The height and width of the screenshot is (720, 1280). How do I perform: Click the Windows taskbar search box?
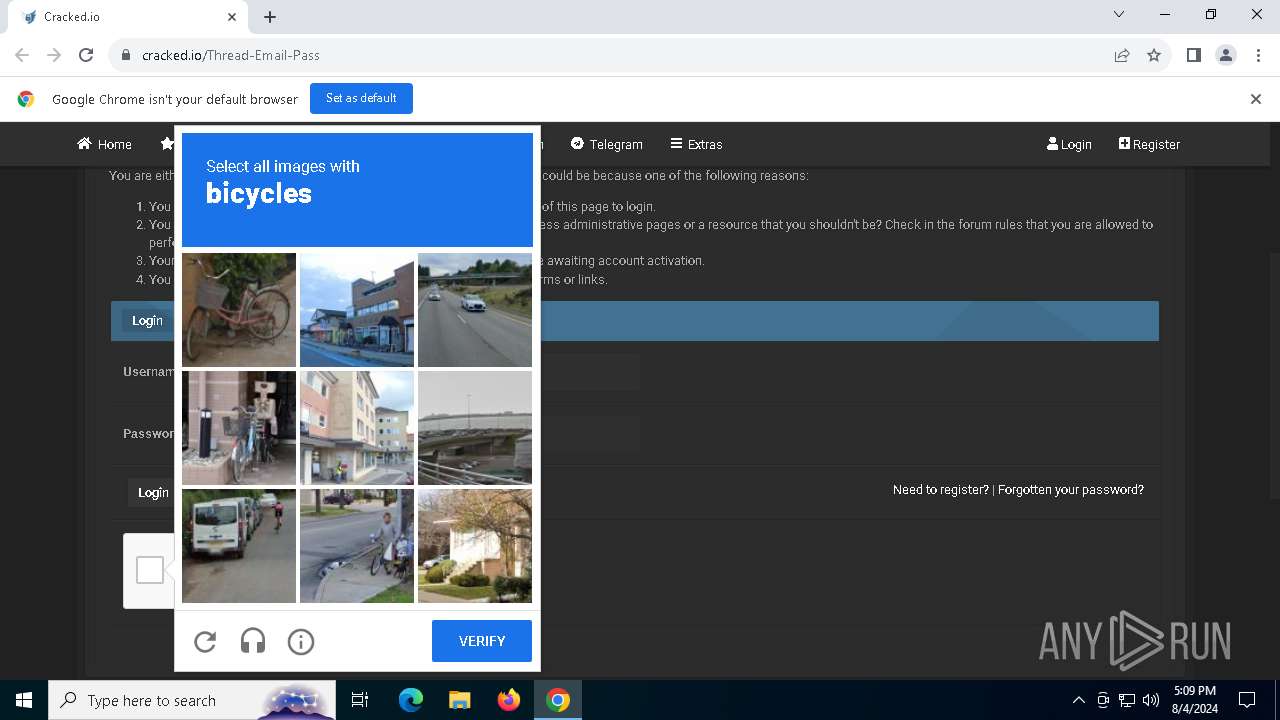(x=192, y=700)
